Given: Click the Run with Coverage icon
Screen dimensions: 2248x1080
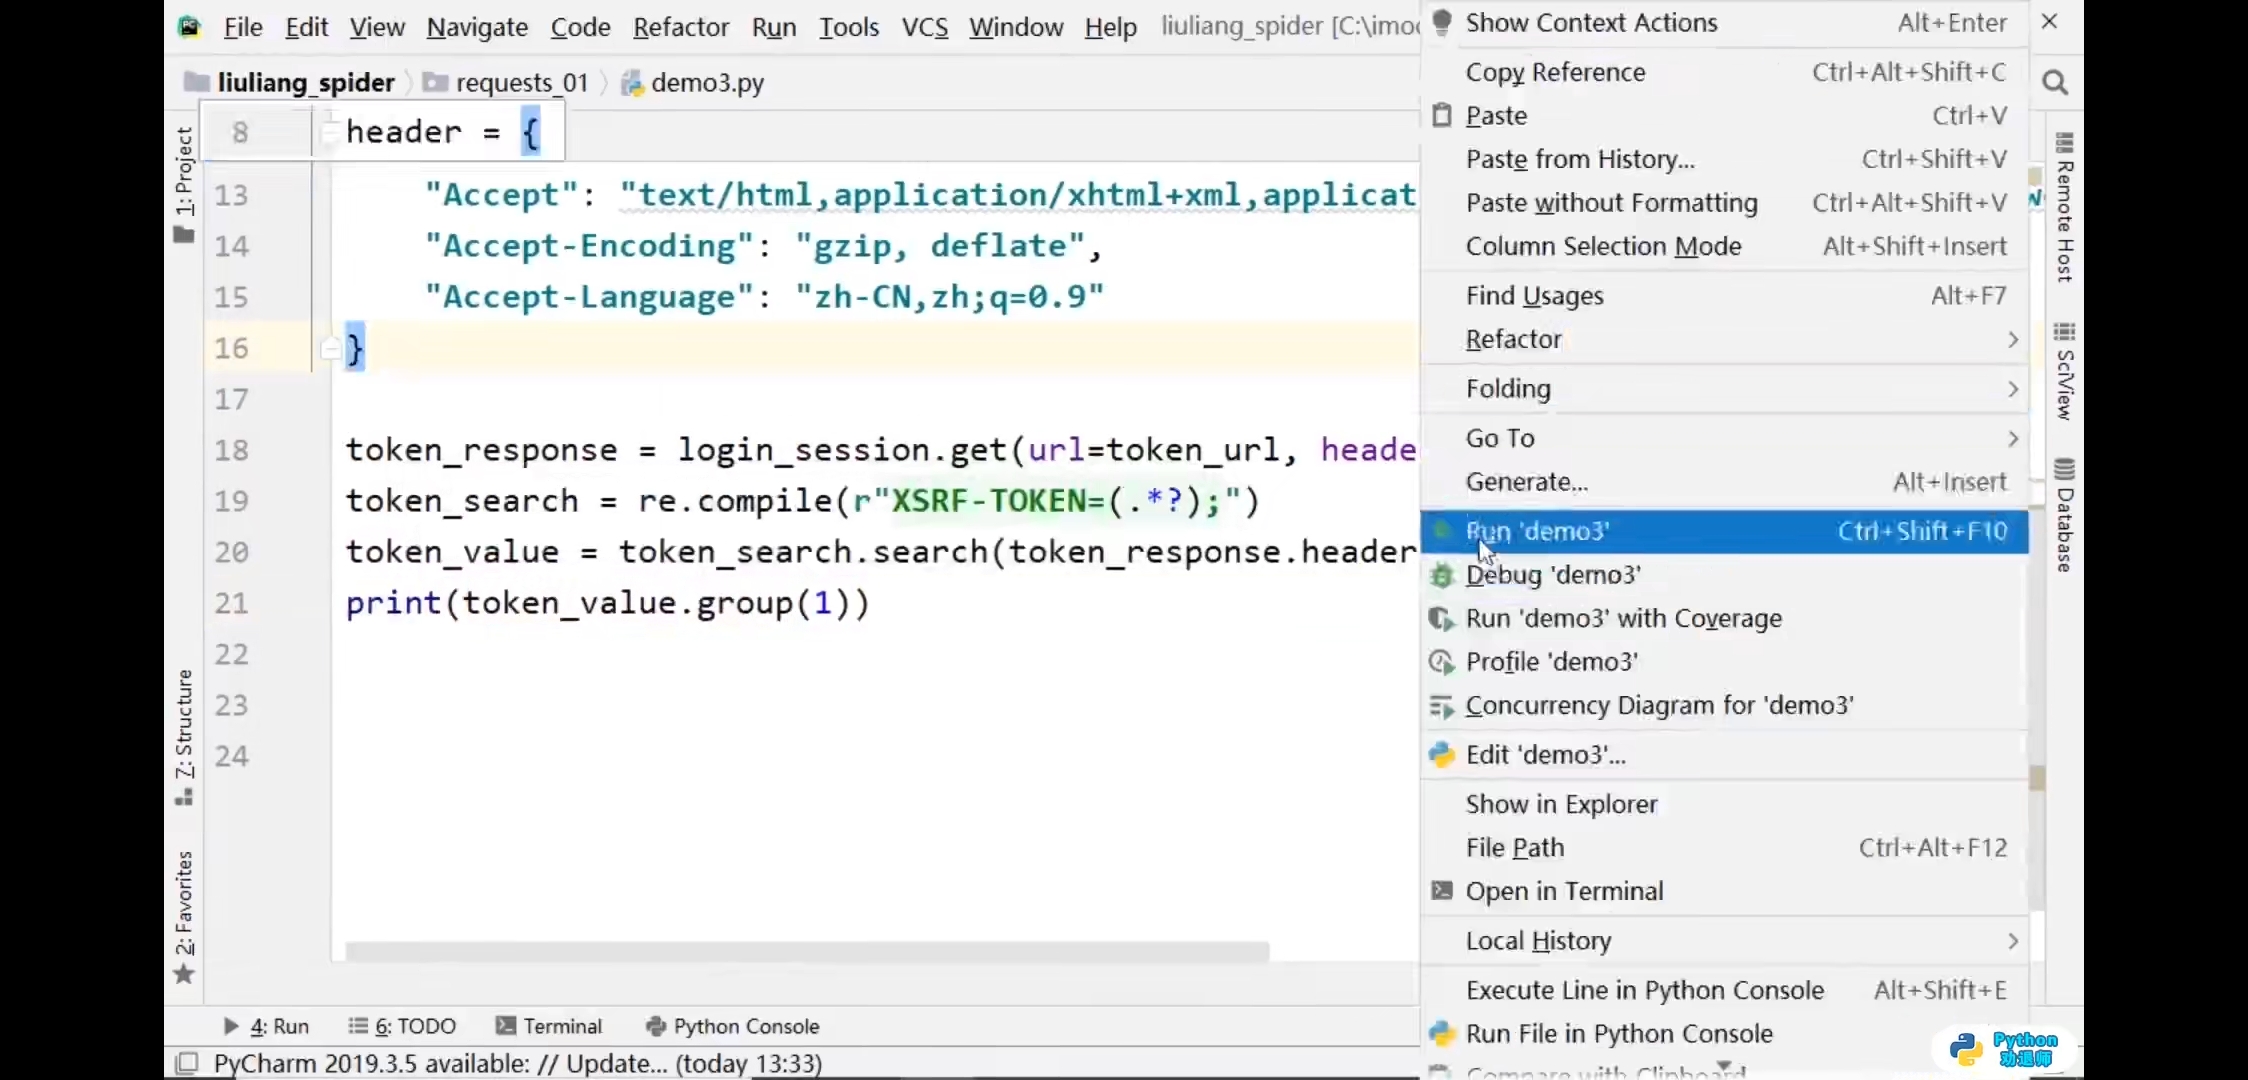Looking at the screenshot, I should [1441, 619].
